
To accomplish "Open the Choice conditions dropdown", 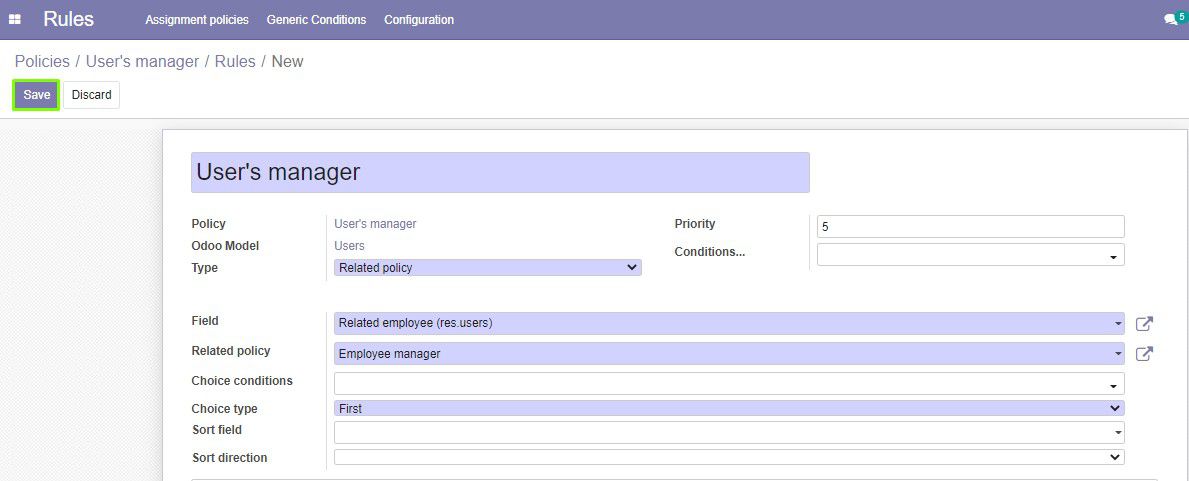I will tap(728, 384).
